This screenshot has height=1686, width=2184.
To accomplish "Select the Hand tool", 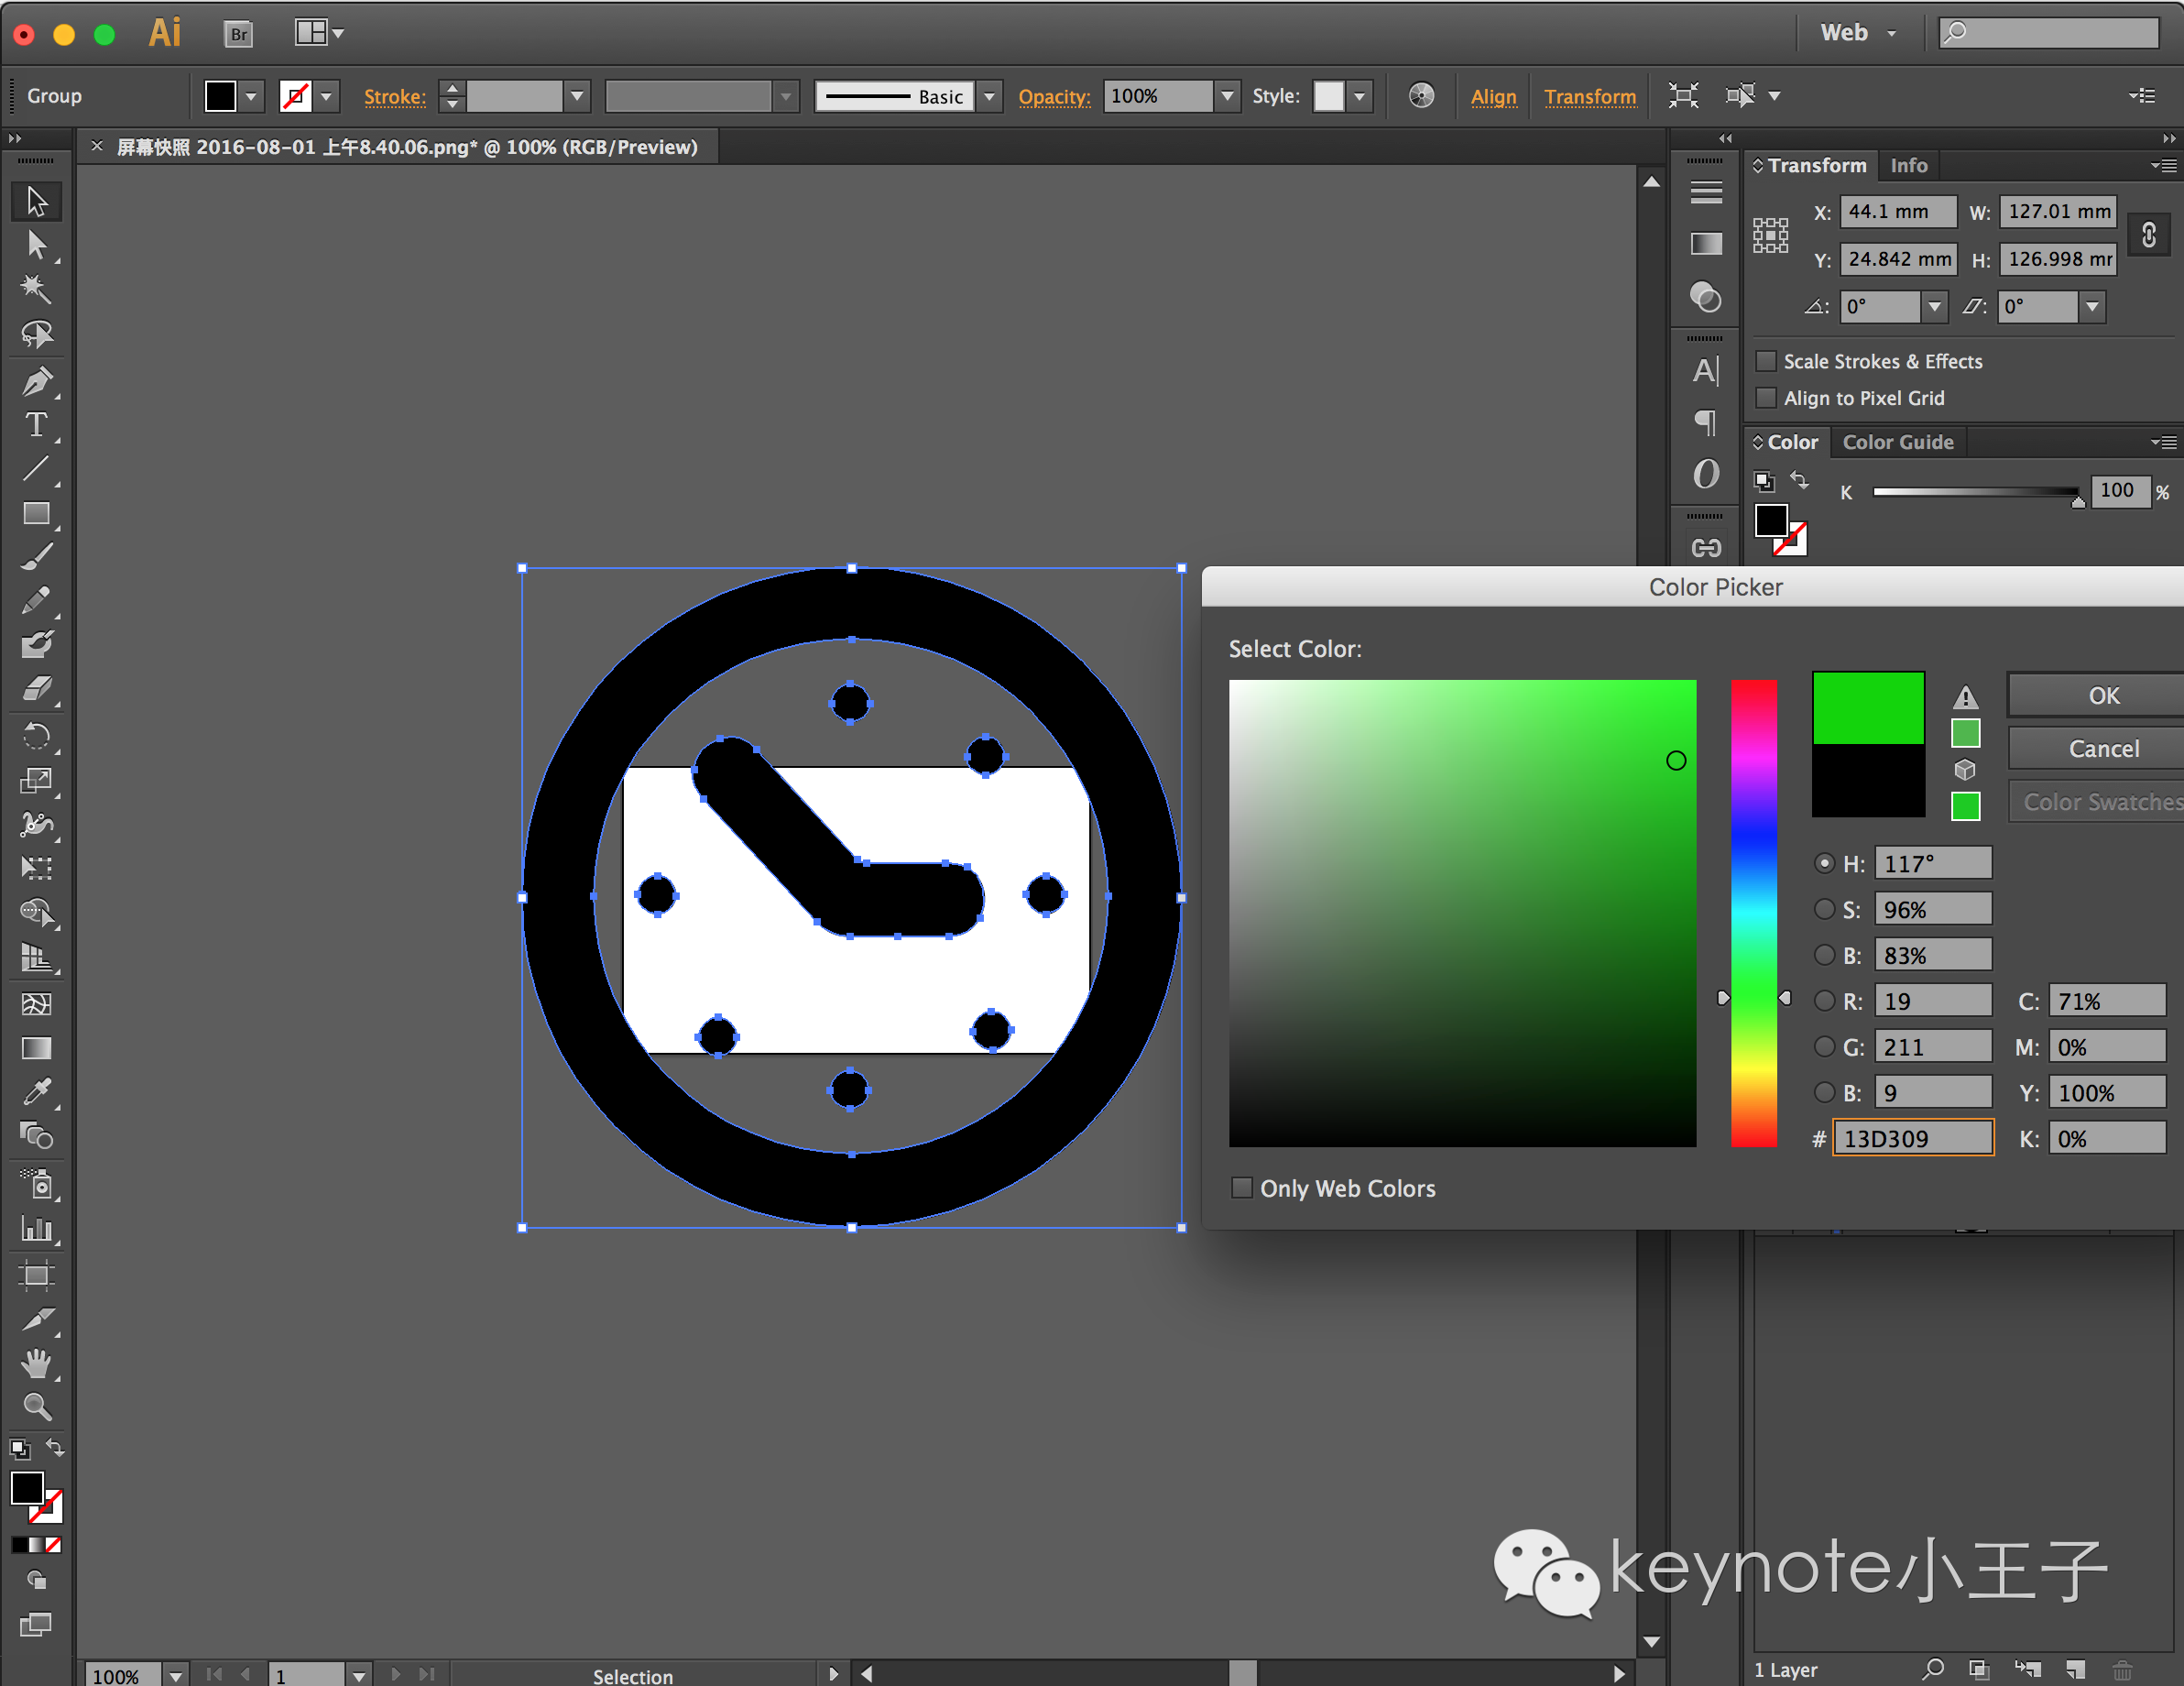I will pos(37,1363).
